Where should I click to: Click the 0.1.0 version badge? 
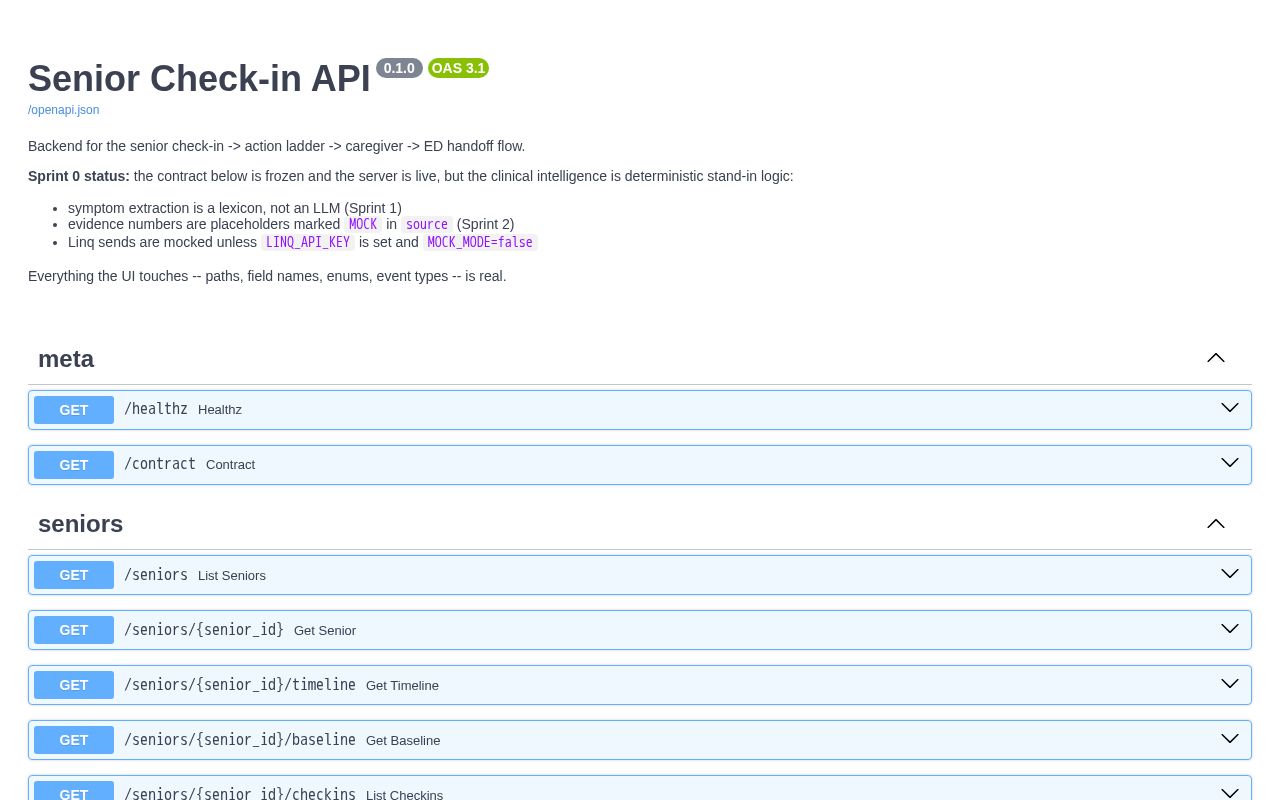pos(399,68)
